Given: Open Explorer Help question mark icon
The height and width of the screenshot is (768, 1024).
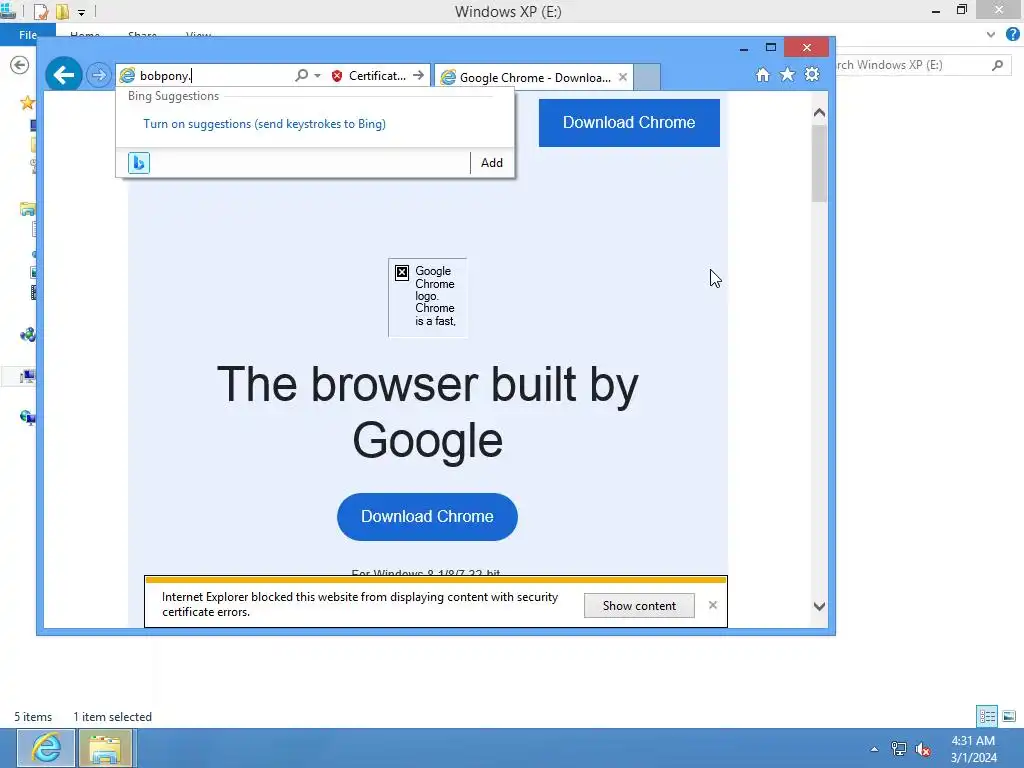Looking at the screenshot, I should pos(1013,35).
